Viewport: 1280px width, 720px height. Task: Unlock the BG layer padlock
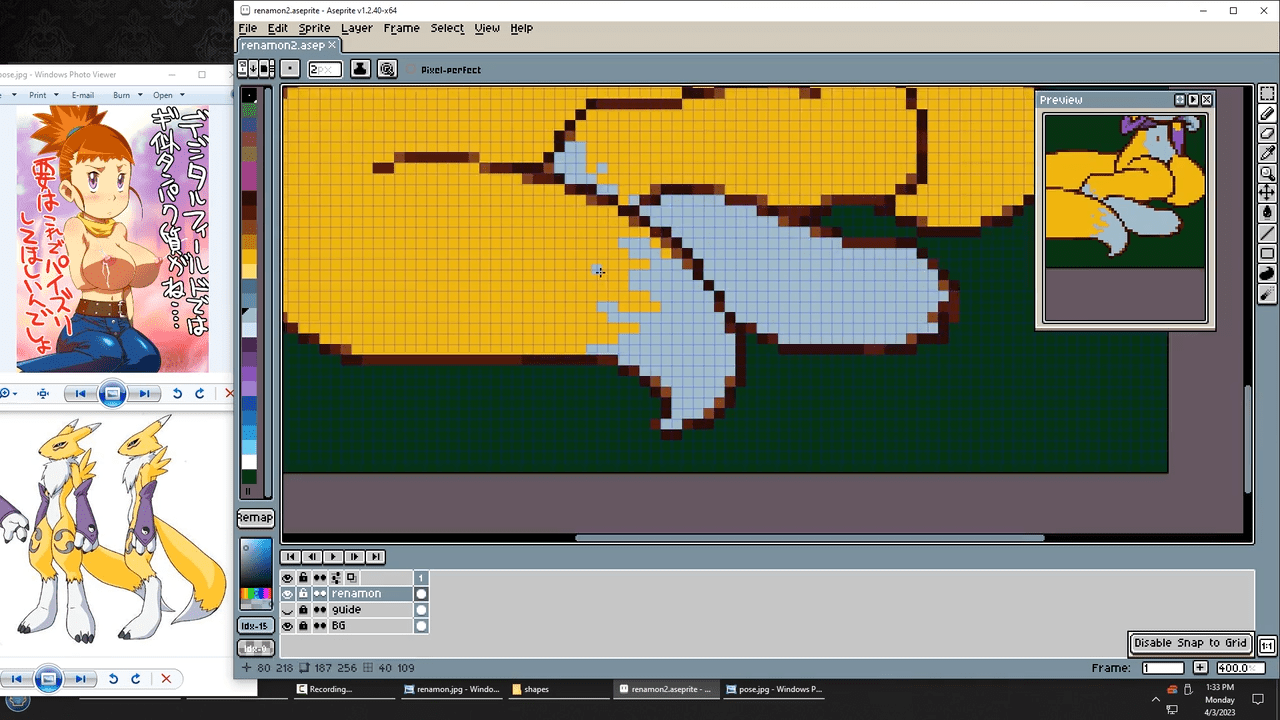(x=303, y=626)
